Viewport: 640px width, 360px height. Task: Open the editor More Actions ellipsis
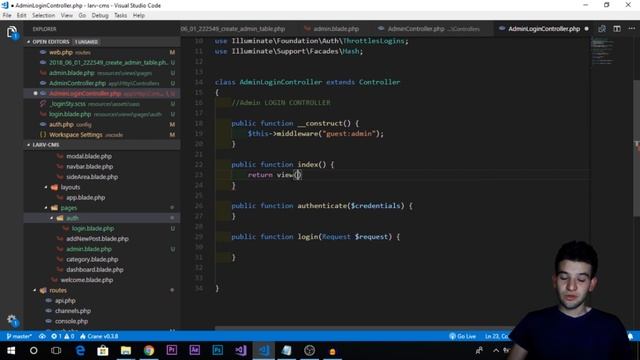tap(631, 29)
